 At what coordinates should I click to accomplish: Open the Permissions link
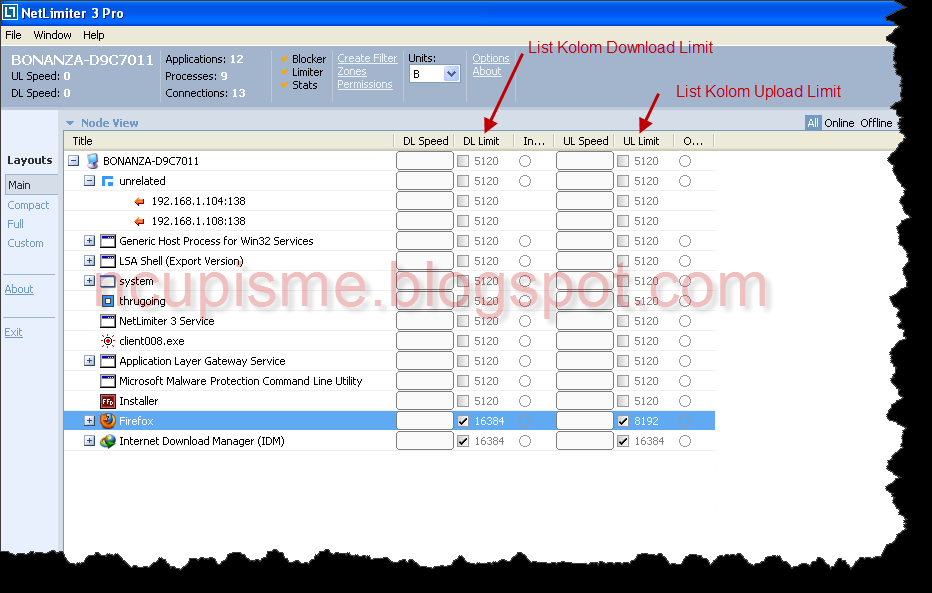[x=365, y=84]
